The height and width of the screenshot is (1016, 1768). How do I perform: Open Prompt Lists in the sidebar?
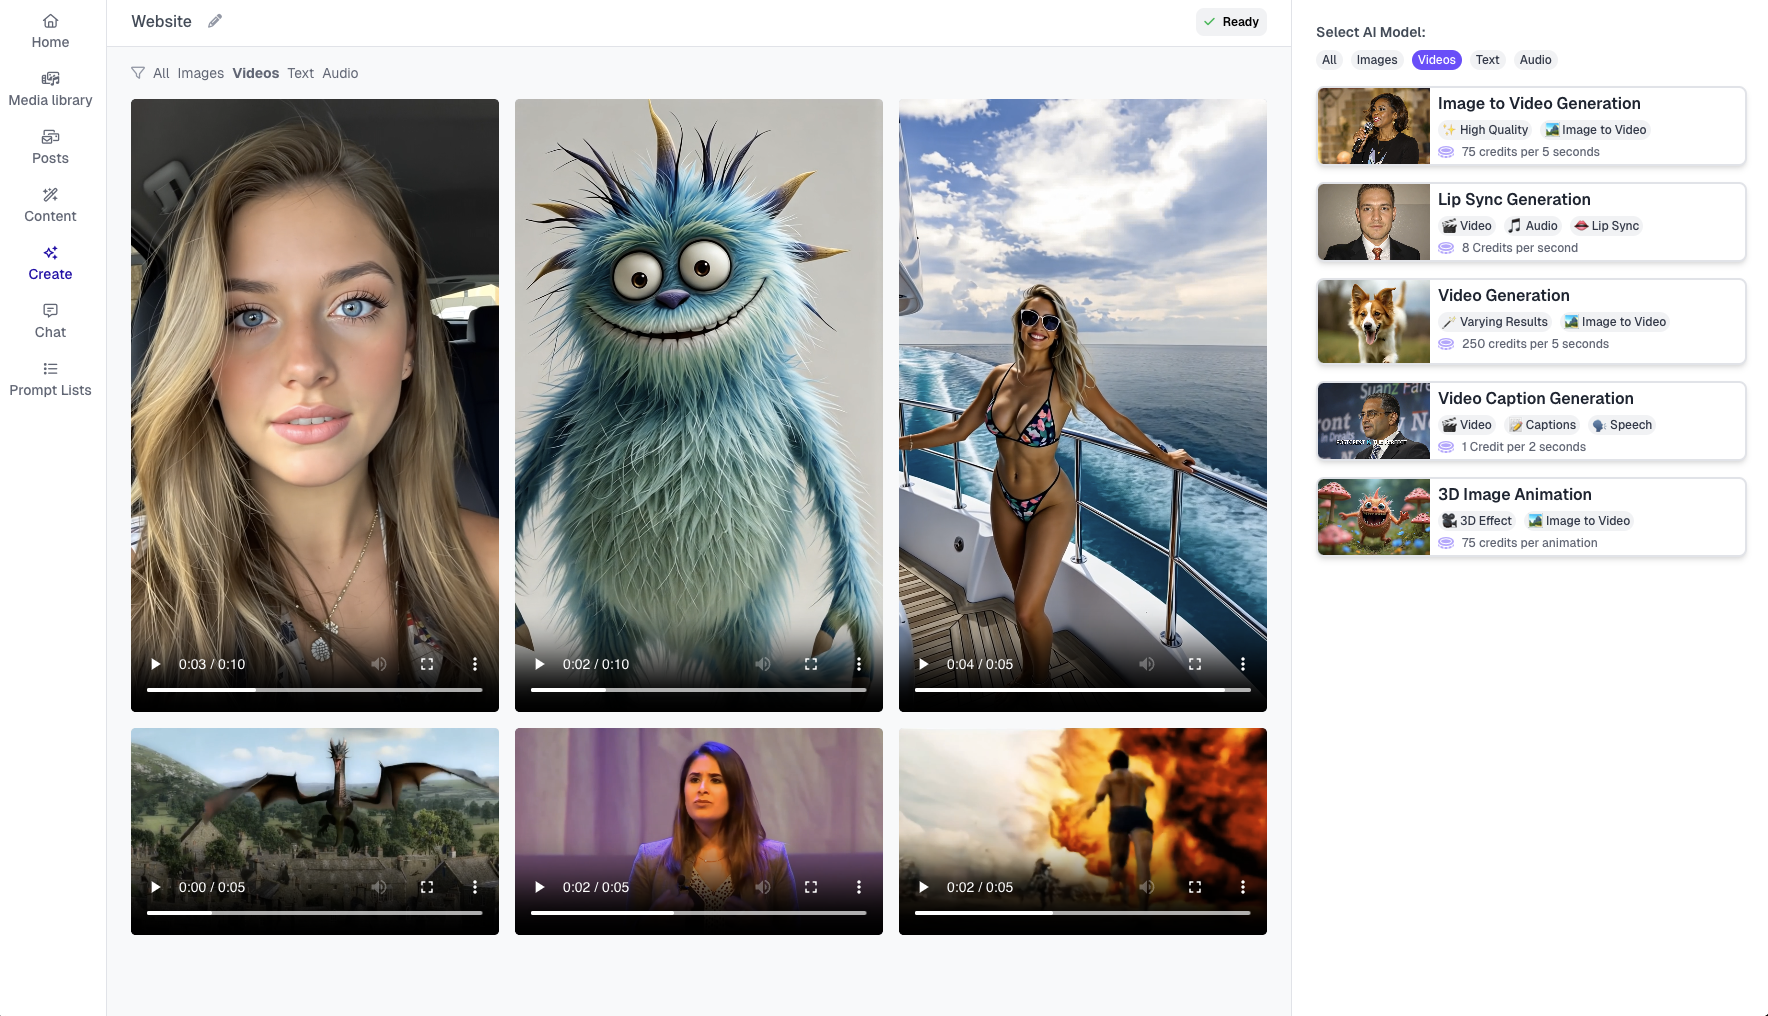tap(50, 379)
